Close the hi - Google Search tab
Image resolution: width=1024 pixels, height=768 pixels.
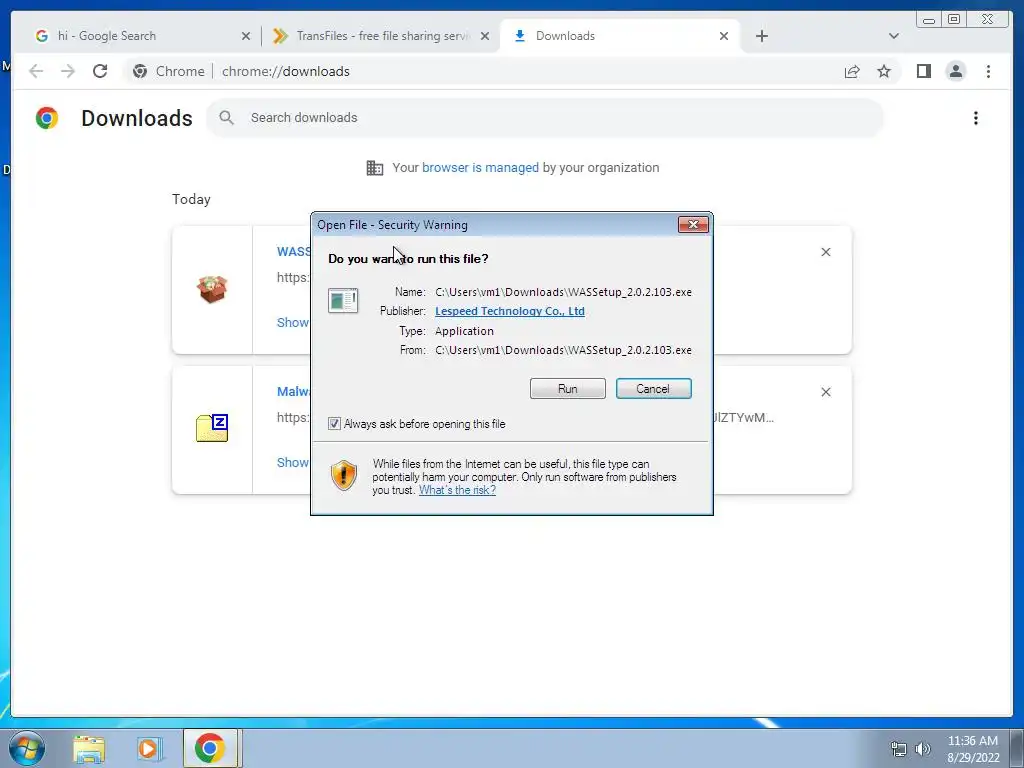[x=246, y=37]
